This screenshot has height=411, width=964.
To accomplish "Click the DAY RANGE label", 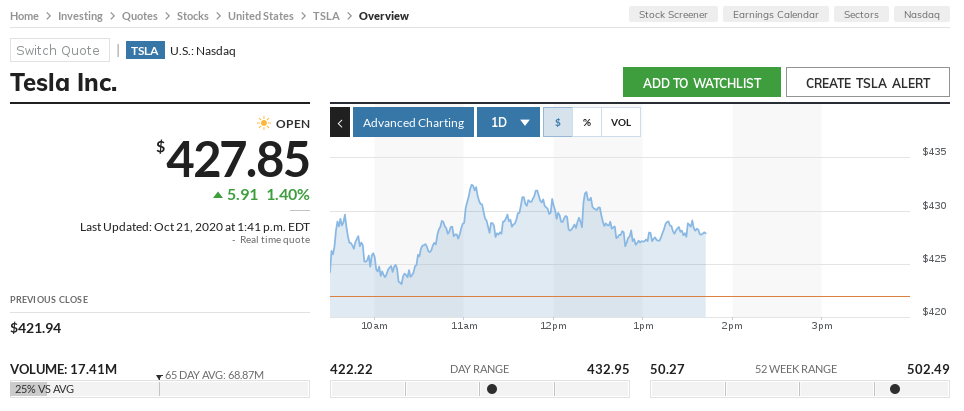I will pos(480,369).
